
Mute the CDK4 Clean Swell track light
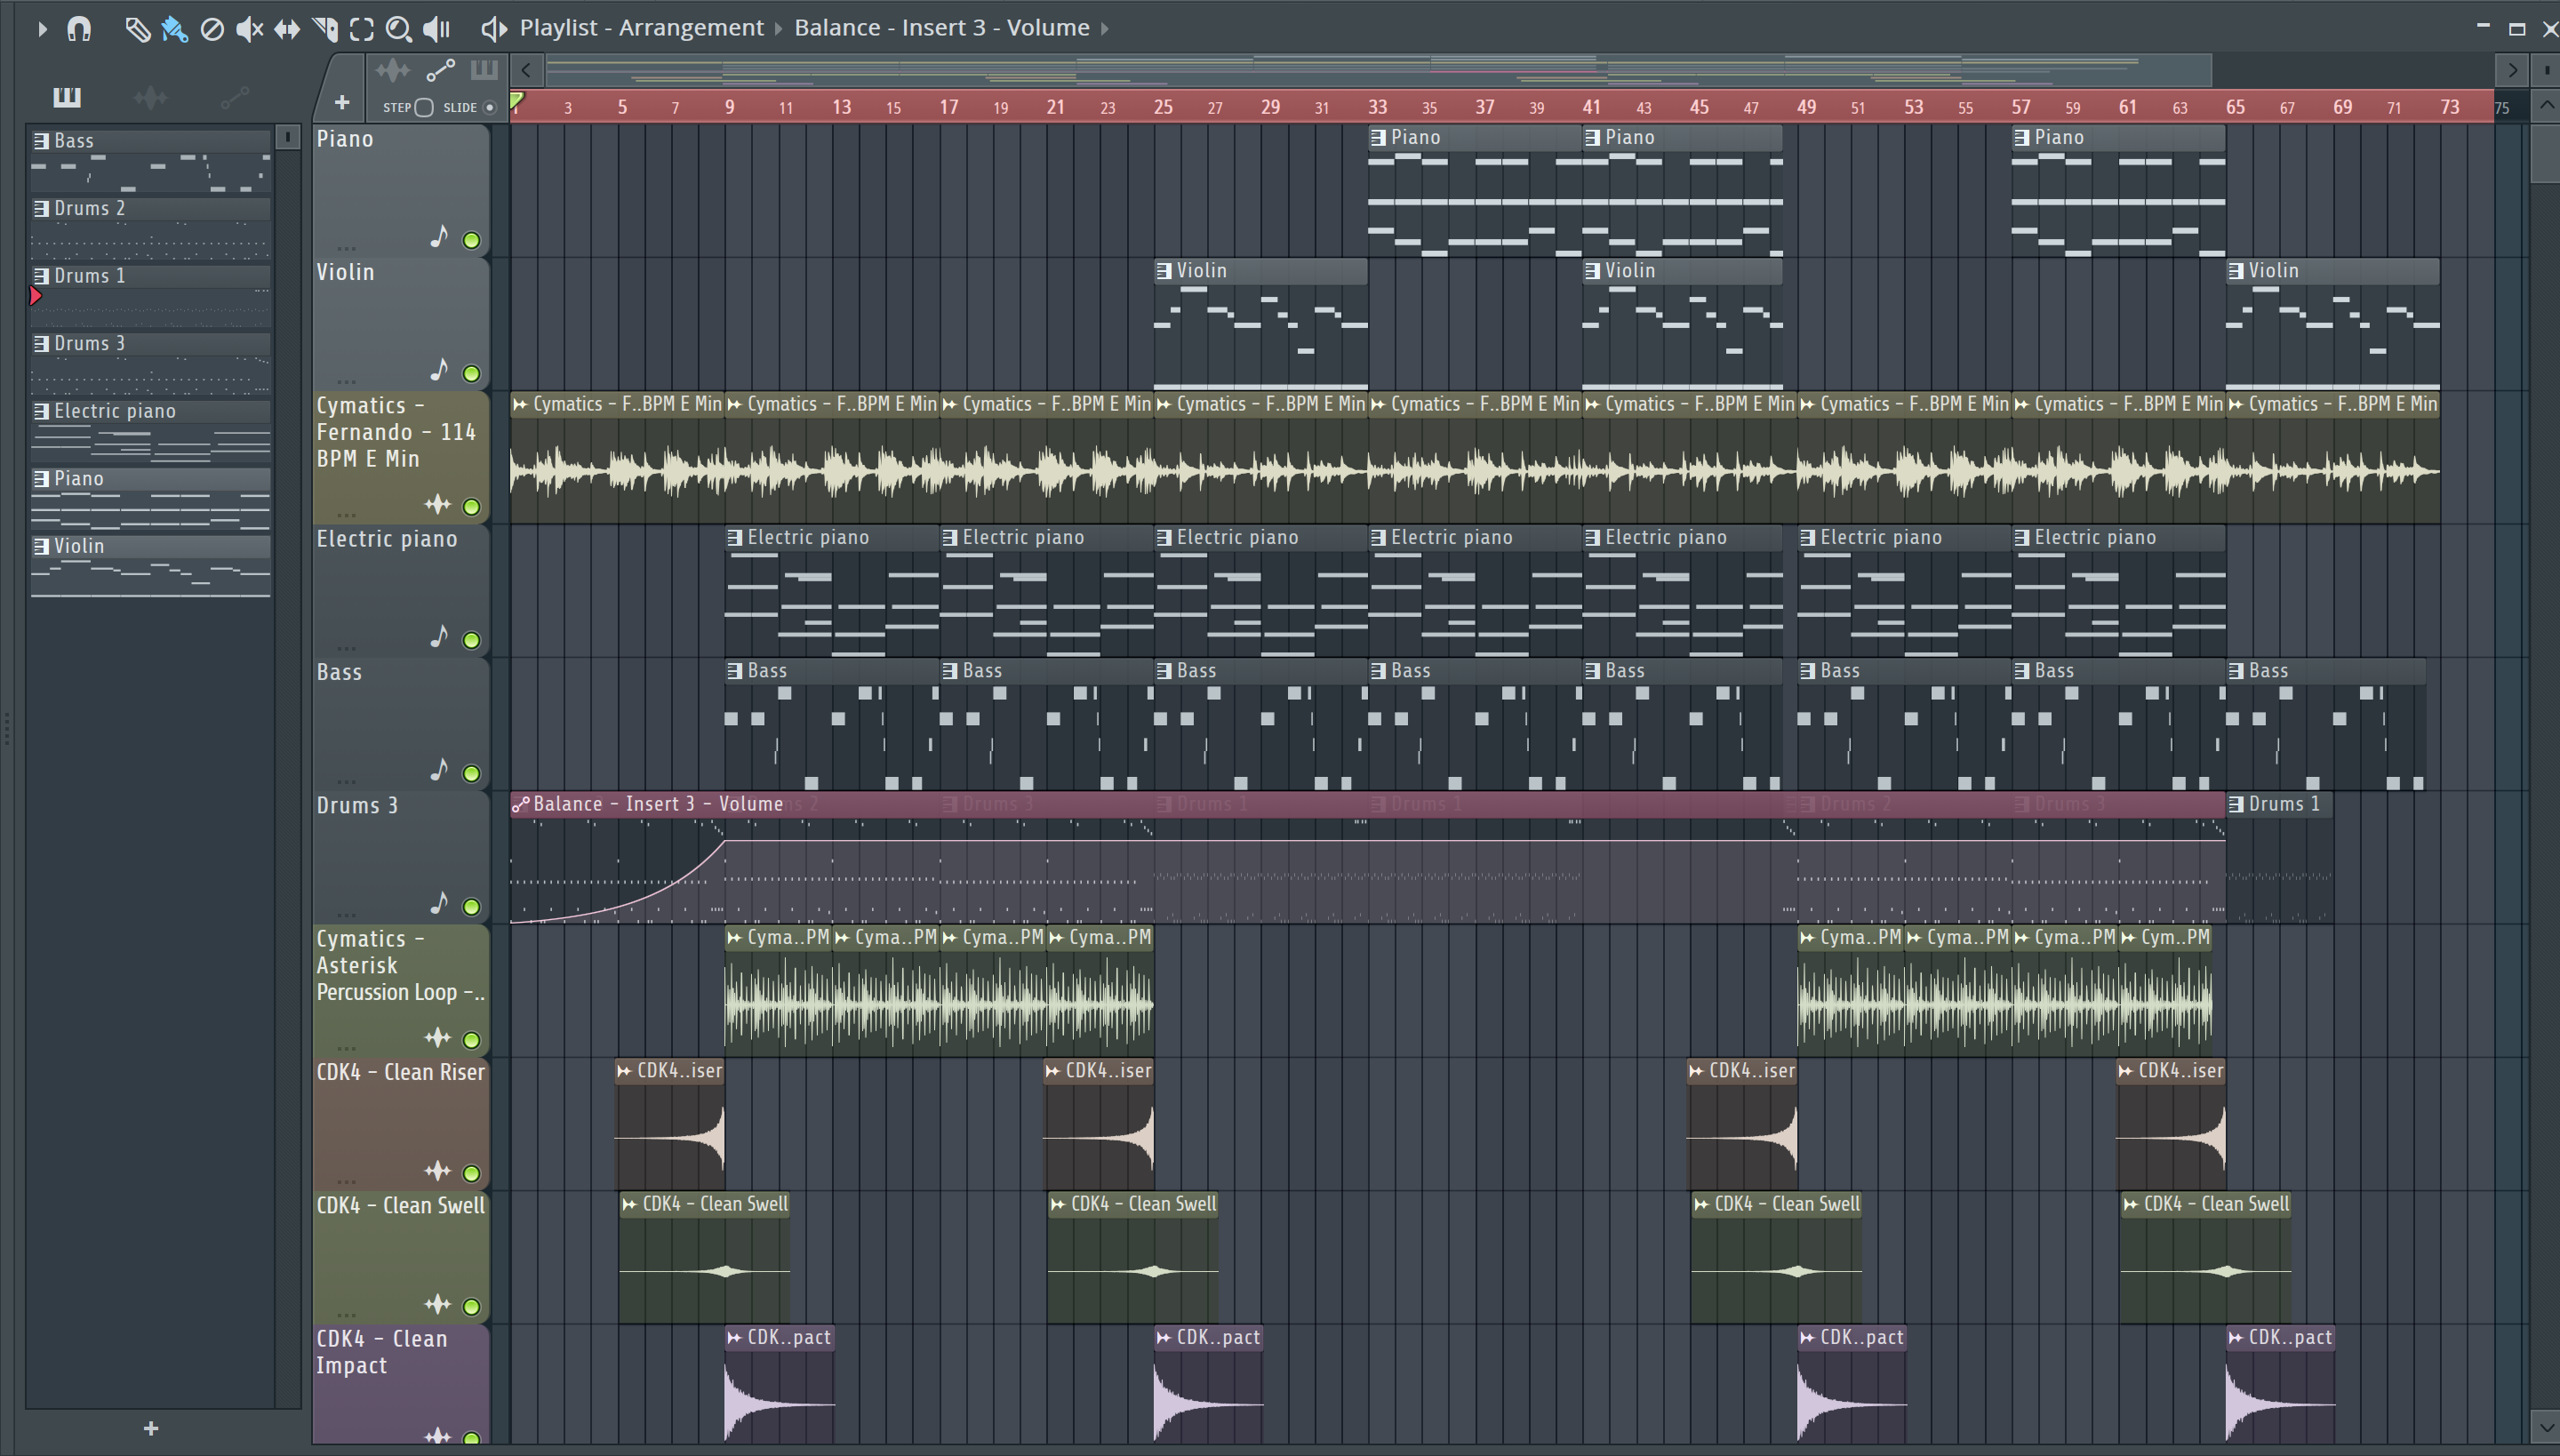point(471,1306)
